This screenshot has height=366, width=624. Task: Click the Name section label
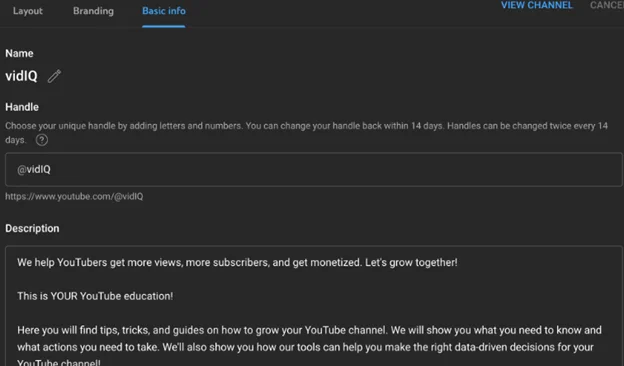tap(19, 53)
